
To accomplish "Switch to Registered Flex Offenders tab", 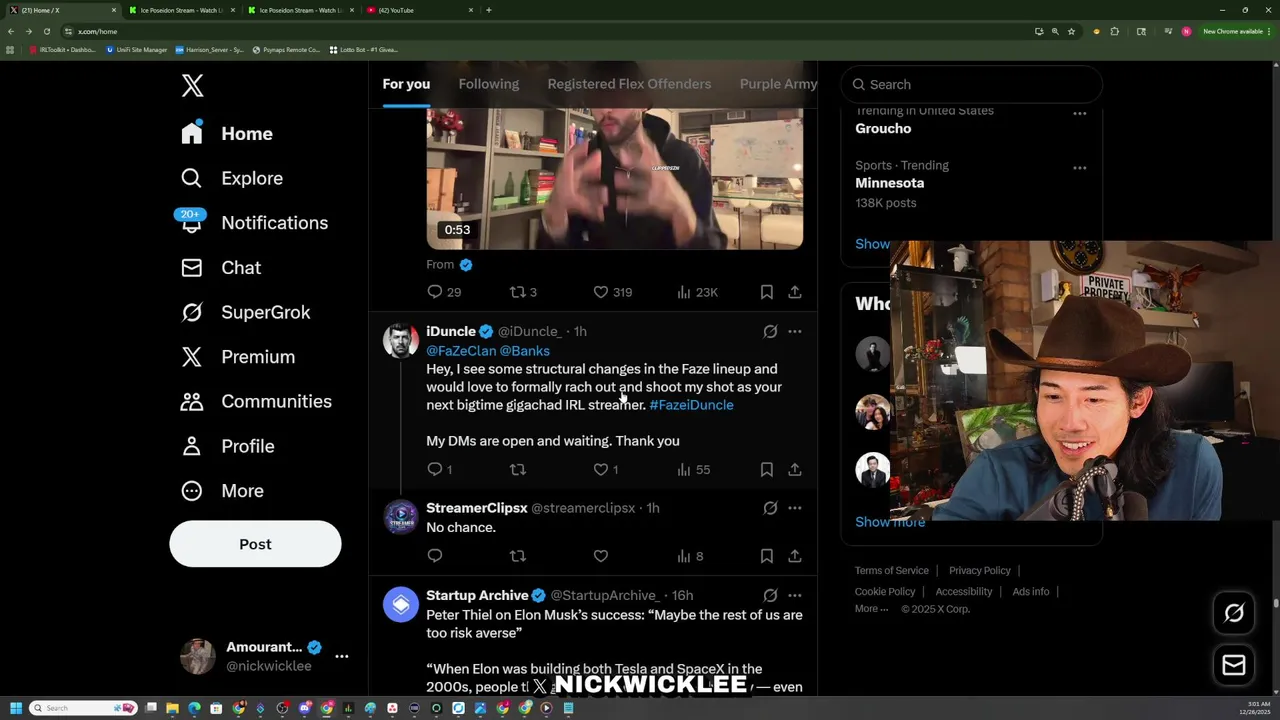I will tap(629, 84).
